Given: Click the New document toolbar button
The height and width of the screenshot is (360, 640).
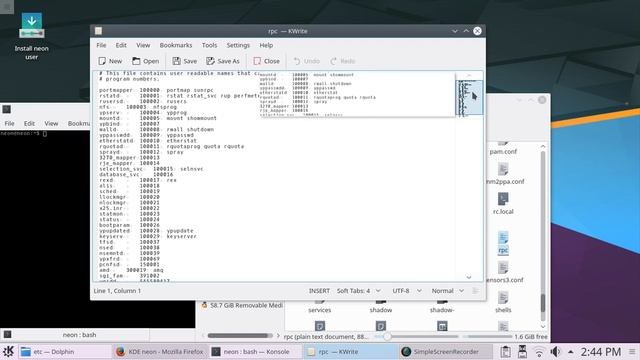Looking at the screenshot, I should (x=110, y=61).
